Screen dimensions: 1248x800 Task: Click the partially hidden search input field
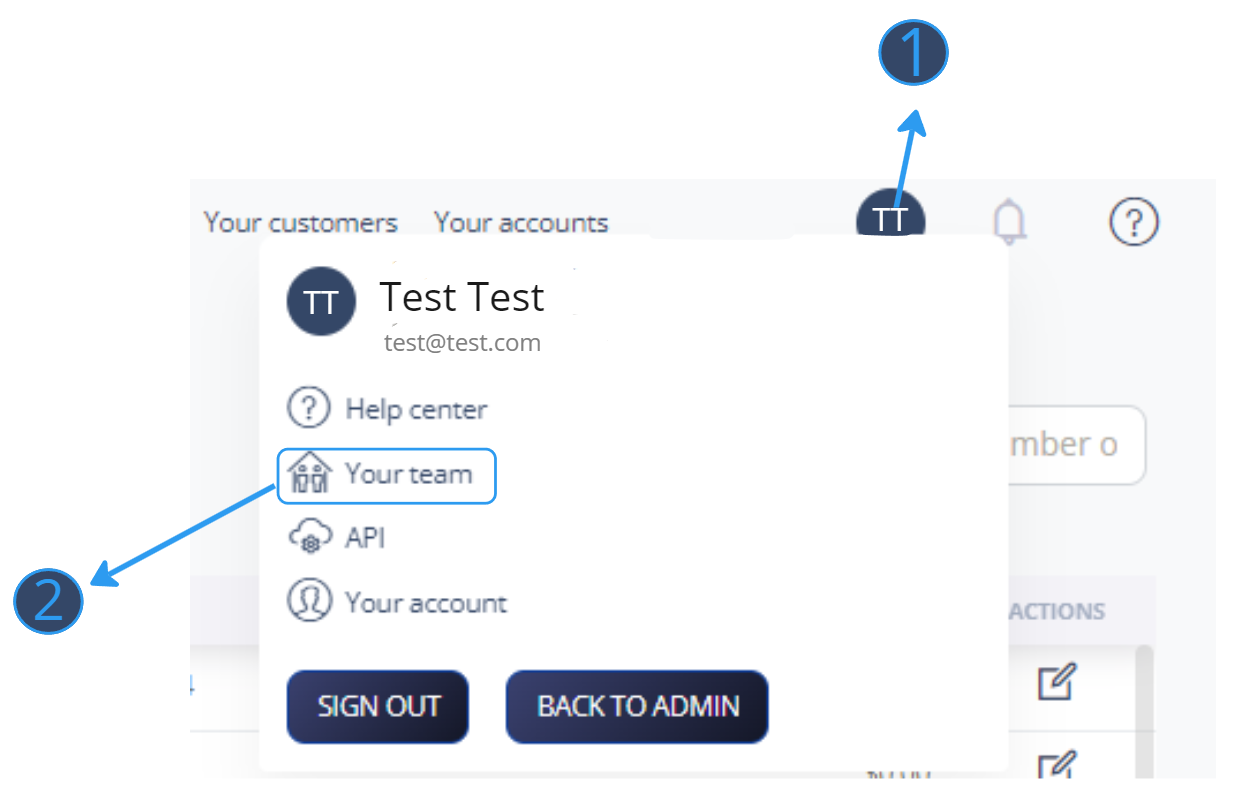point(1076,445)
